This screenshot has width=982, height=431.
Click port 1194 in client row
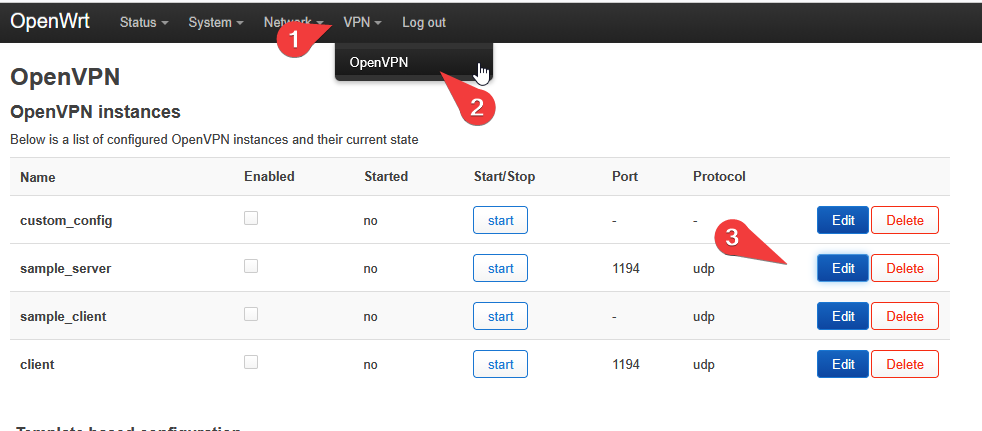(x=626, y=365)
